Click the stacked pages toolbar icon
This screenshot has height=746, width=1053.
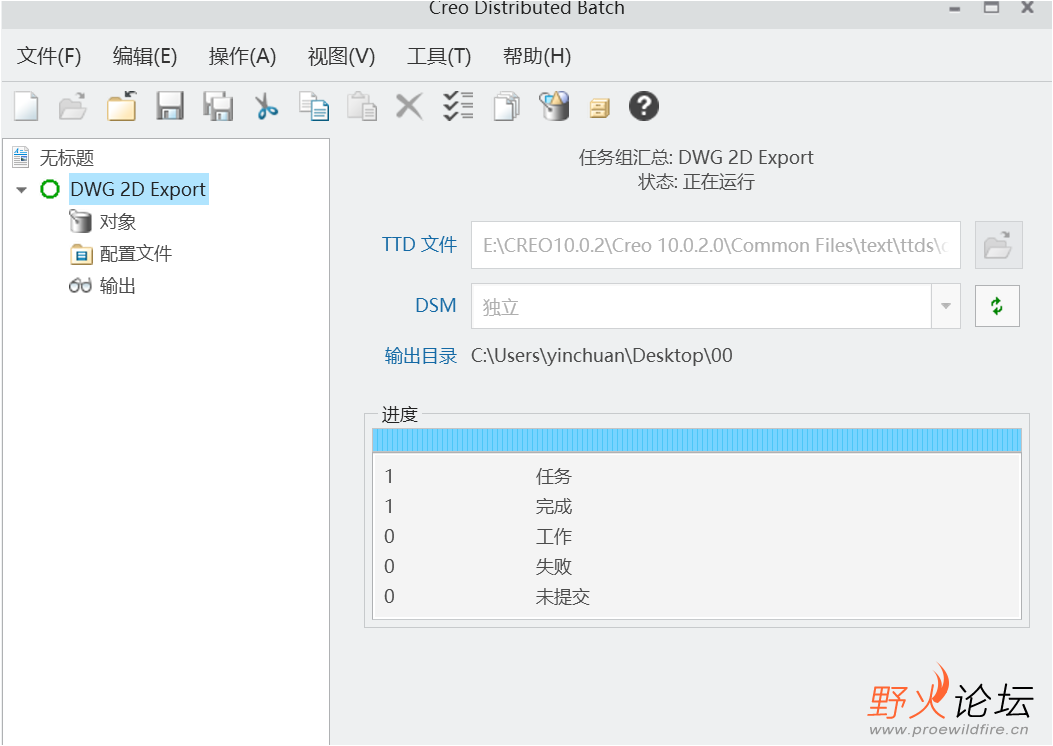(506, 106)
